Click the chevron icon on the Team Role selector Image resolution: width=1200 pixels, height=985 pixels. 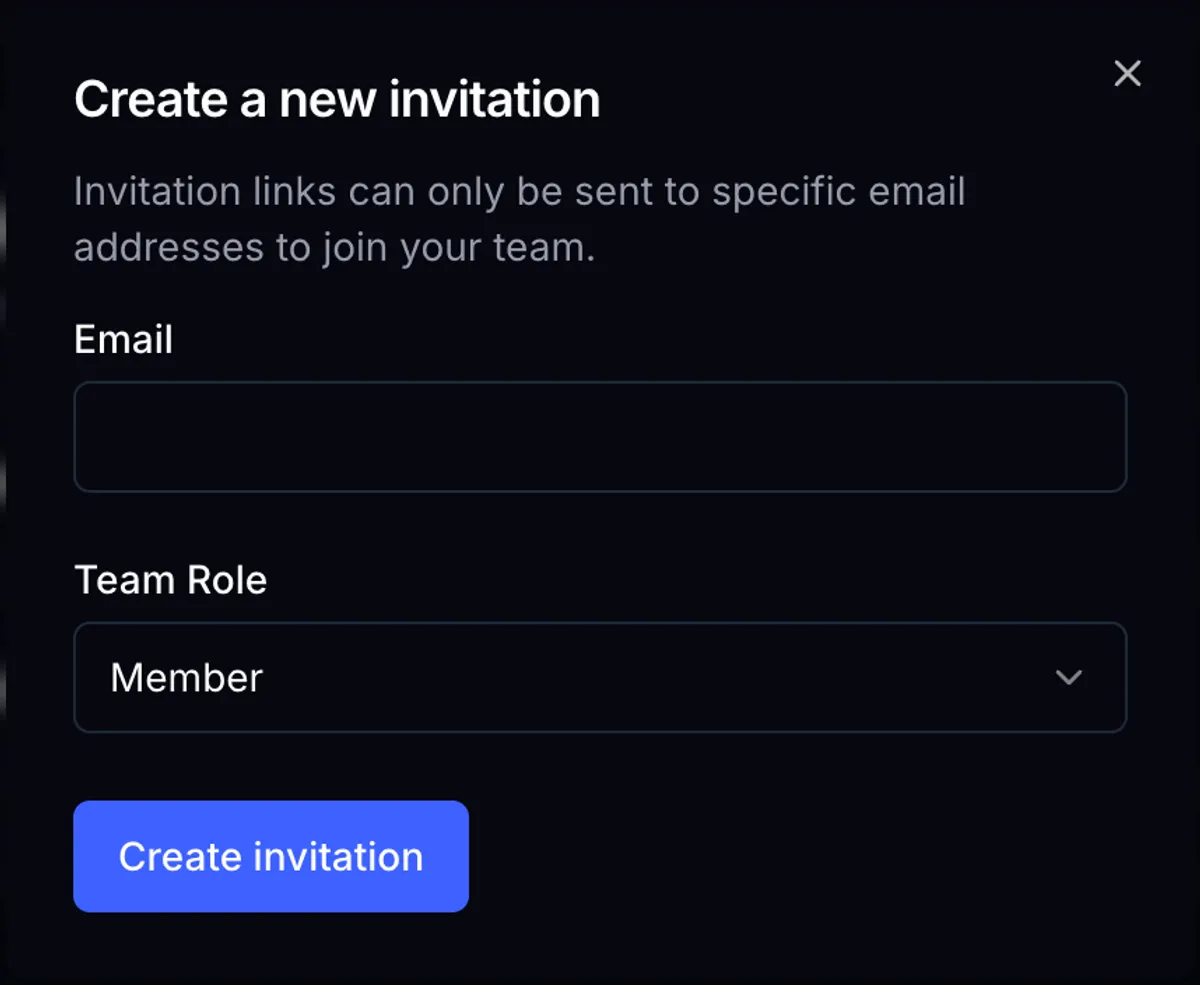click(x=1069, y=678)
